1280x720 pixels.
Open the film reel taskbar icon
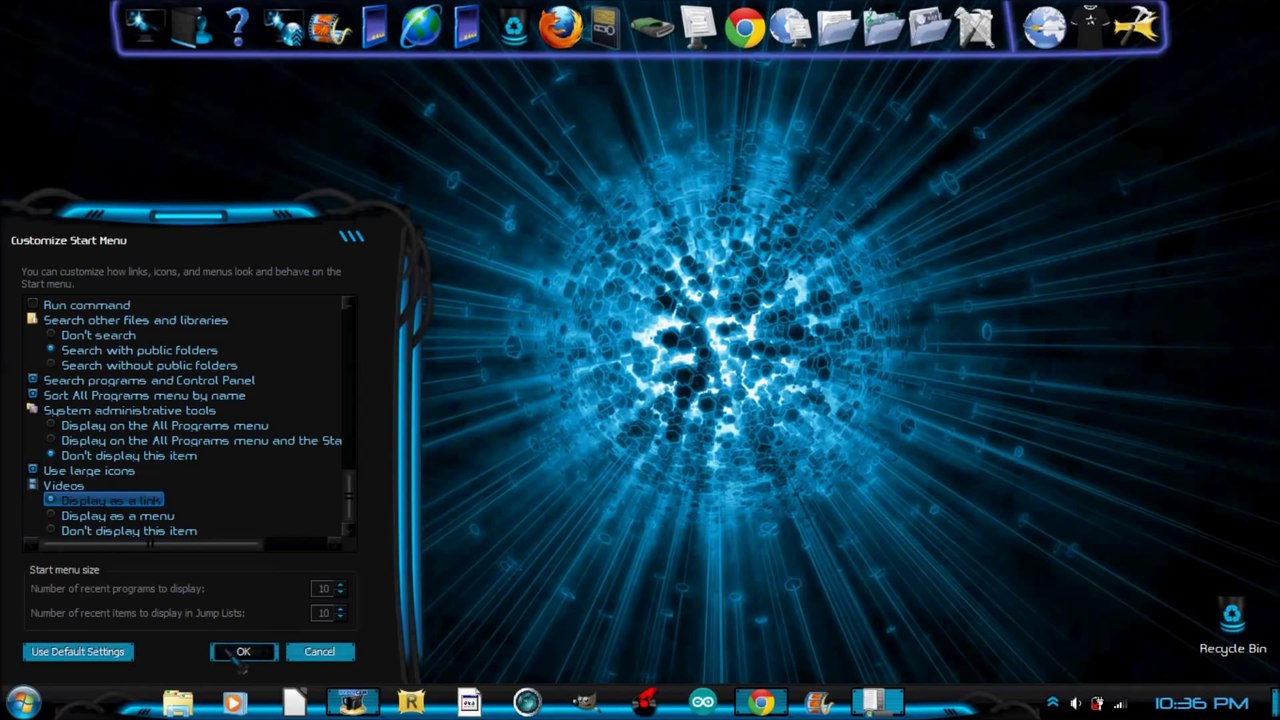coord(819,703)
